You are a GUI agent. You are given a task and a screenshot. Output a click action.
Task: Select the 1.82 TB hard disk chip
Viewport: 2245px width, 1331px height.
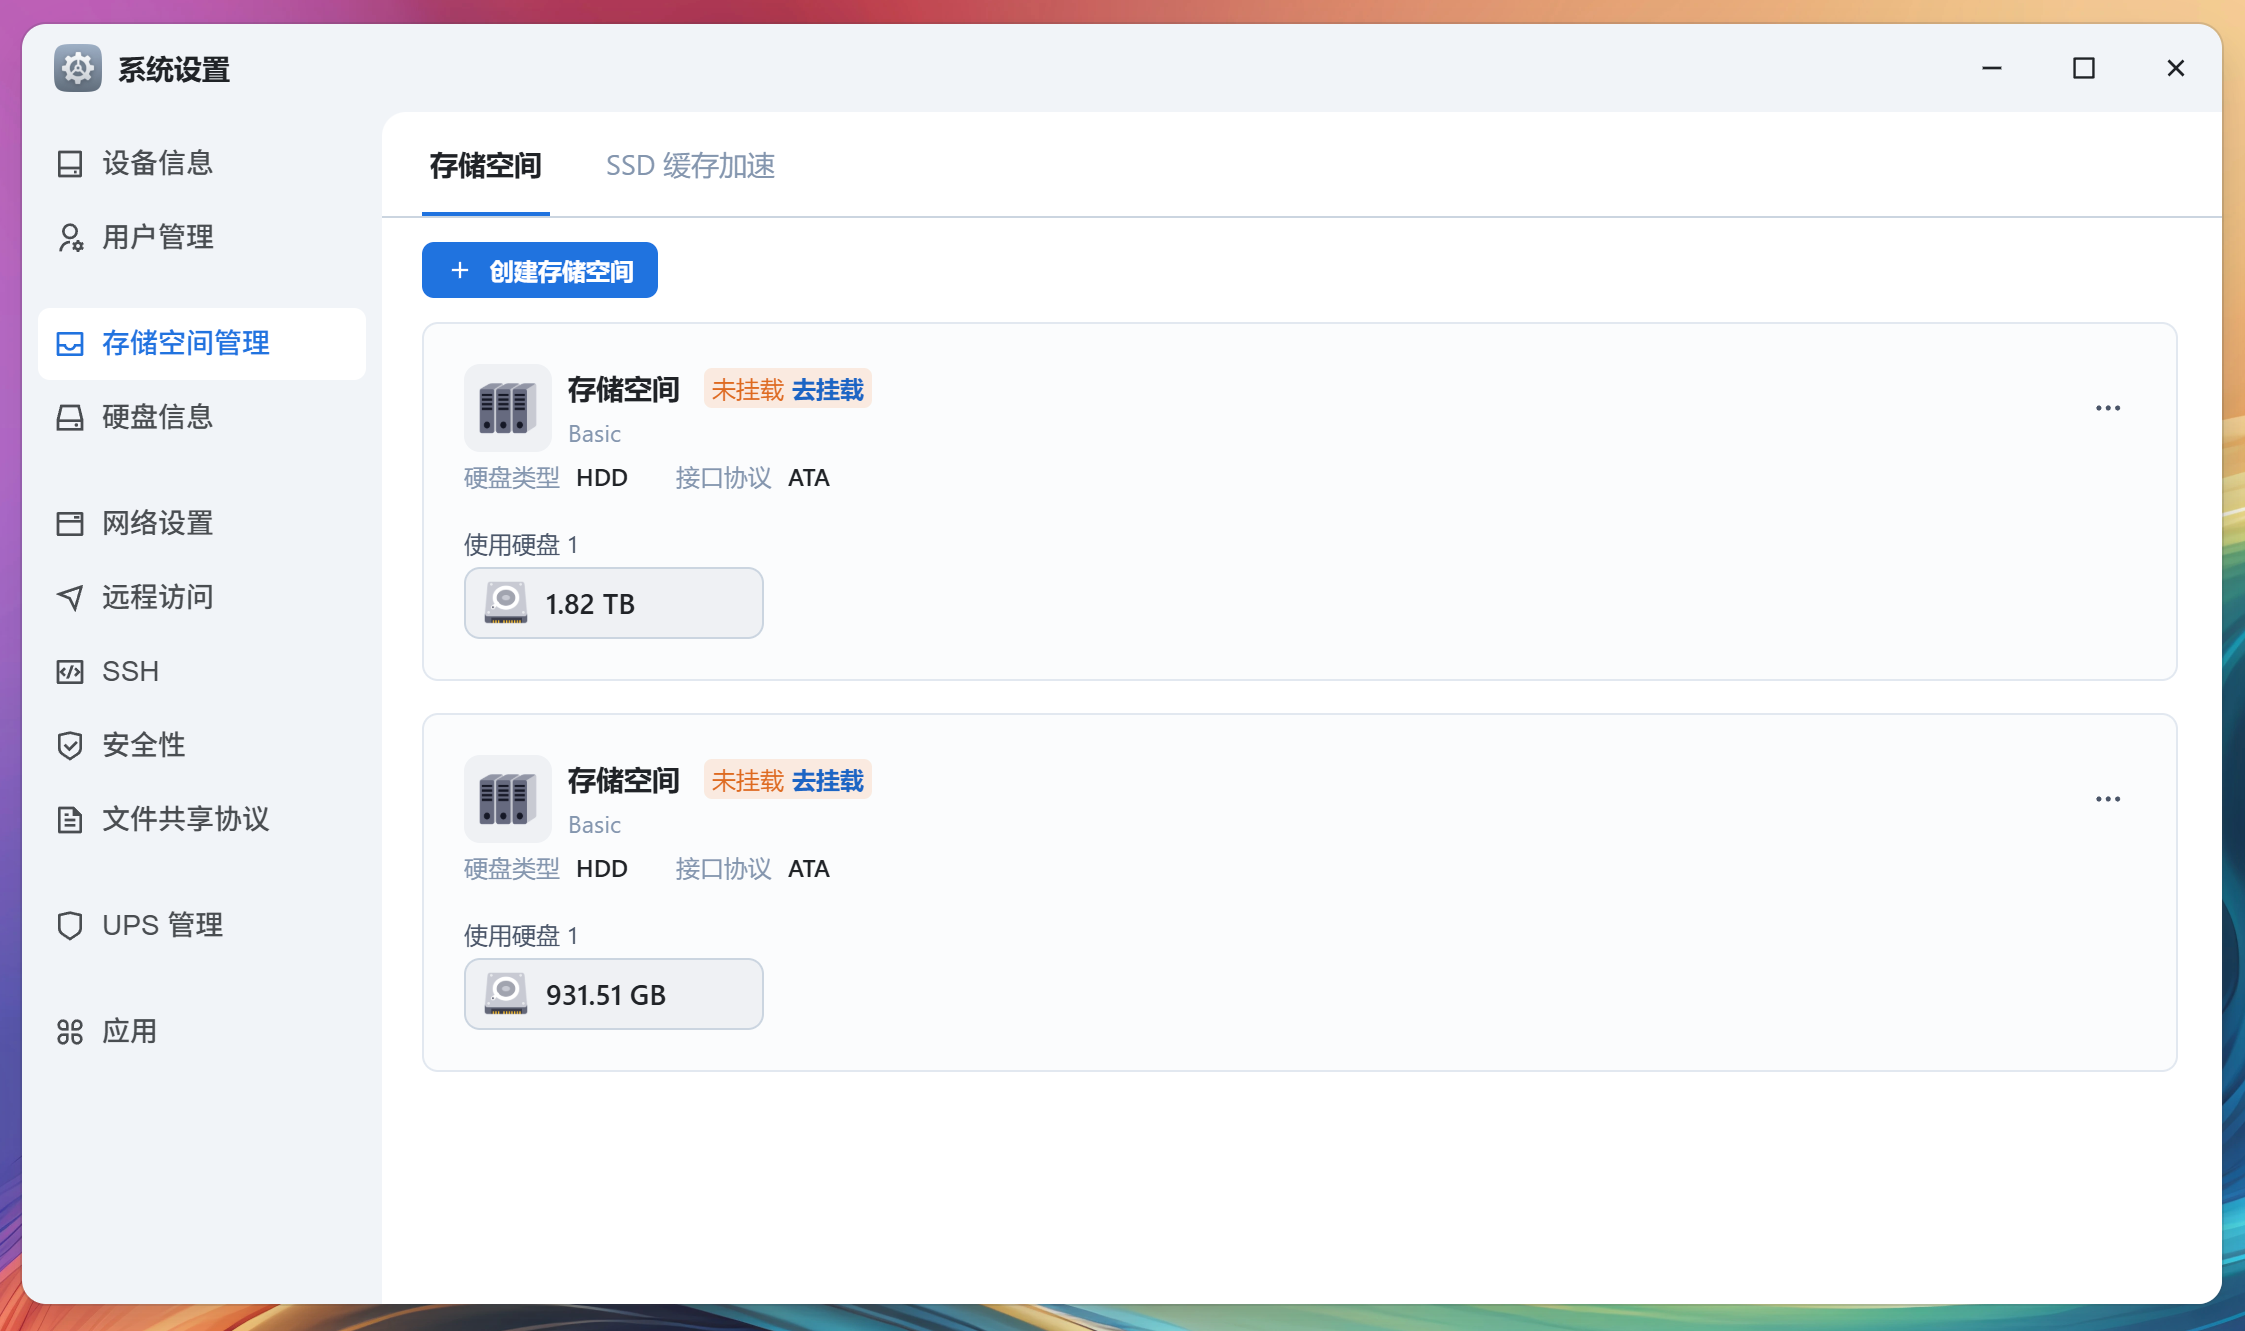coord(613,603)
